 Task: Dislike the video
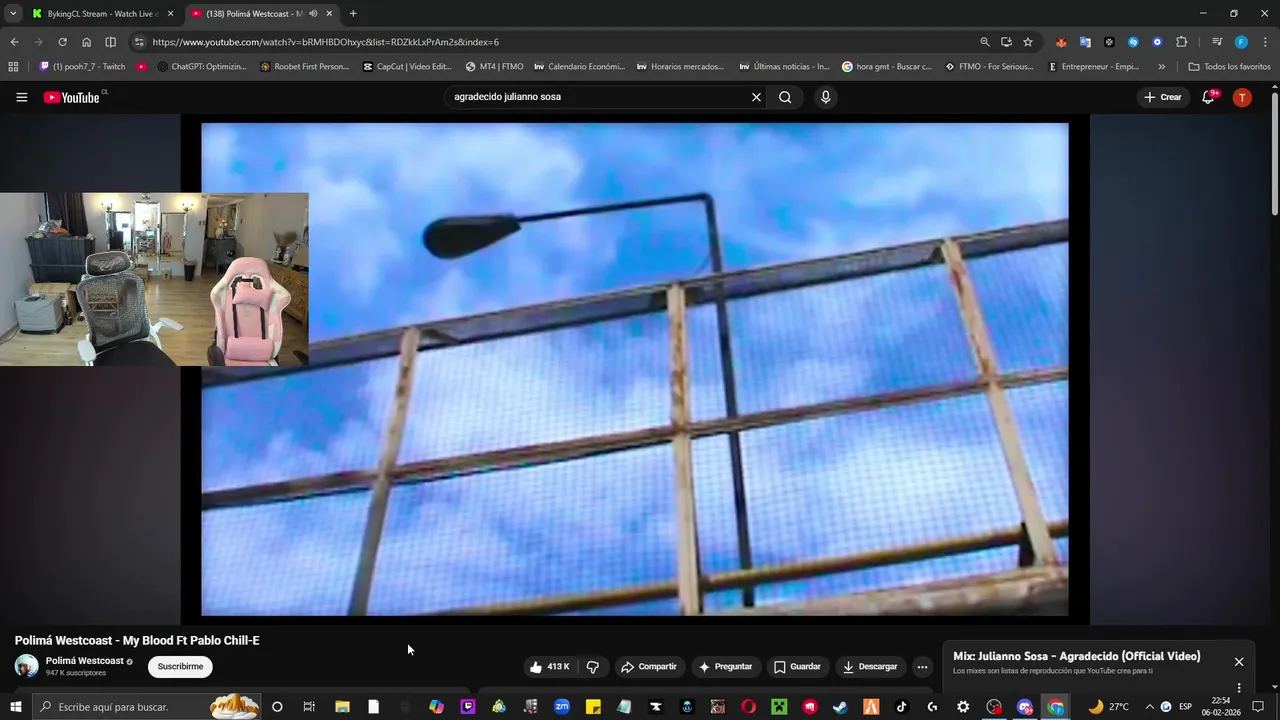[593, 667]
